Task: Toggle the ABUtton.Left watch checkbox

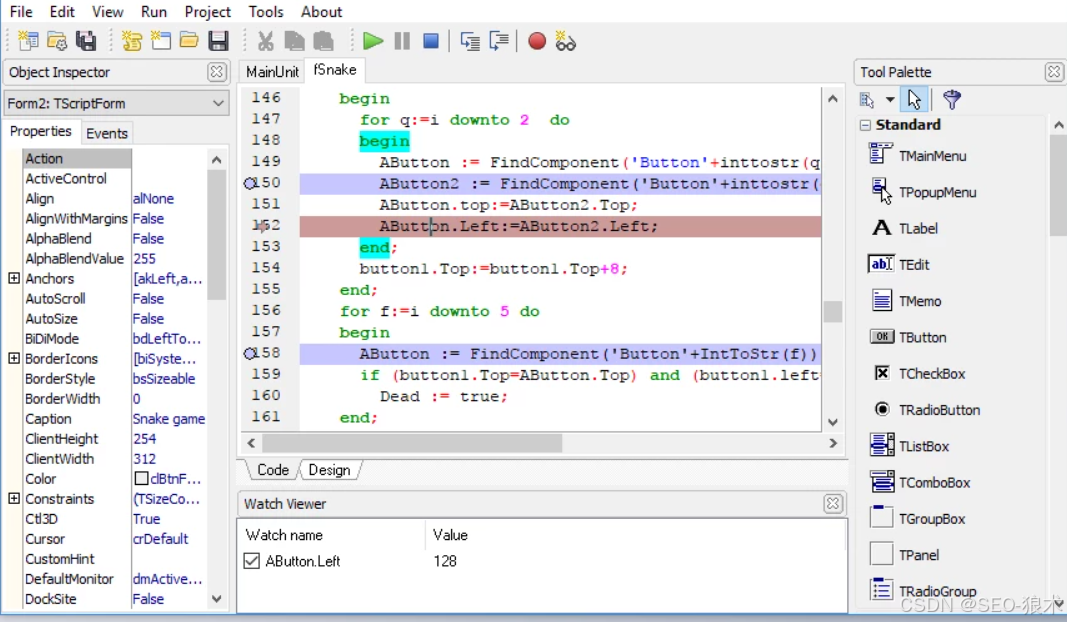Action: pos(251,561)
